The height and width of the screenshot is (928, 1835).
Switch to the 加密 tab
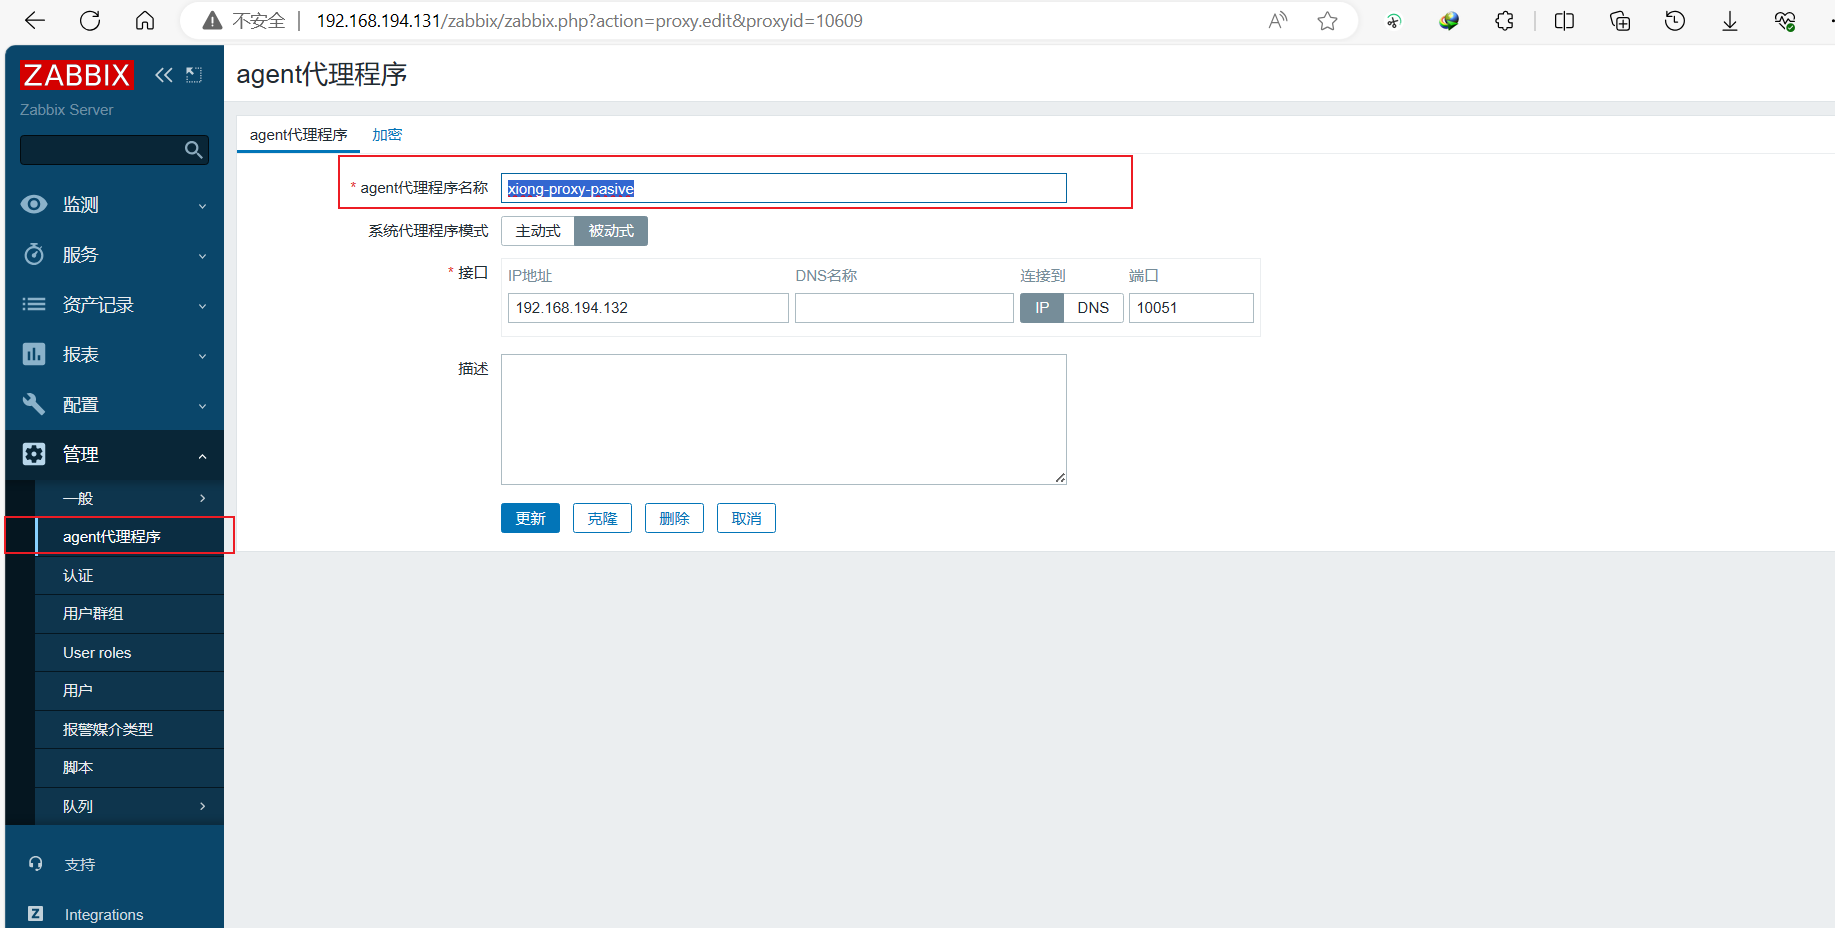387,135
